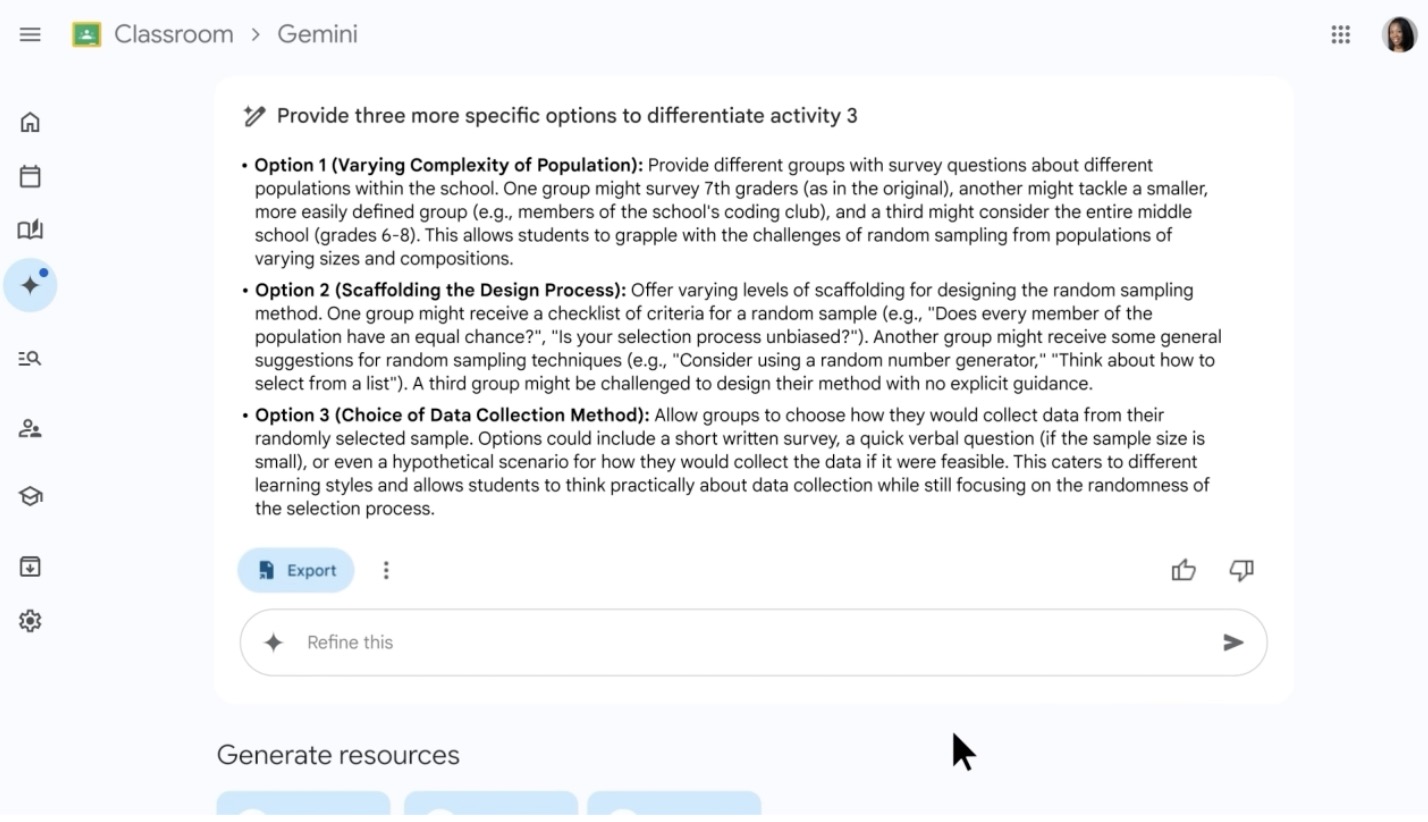Viewport: 1428px width, 822px height.
Task: Open the graduation cap sidebar icon
Action: click(x=30, y=496)
